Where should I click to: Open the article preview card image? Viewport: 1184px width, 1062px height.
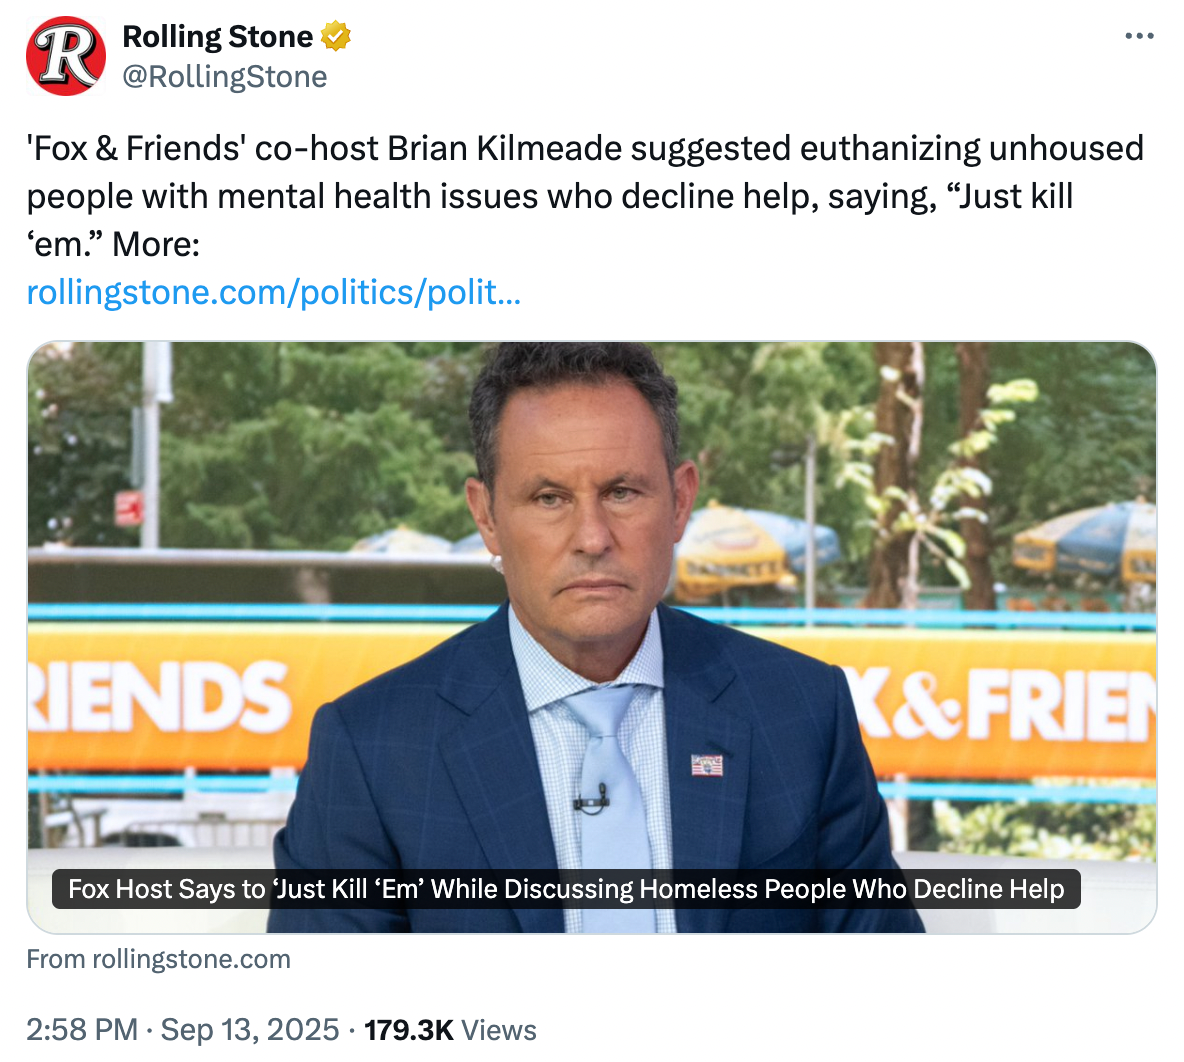pyautogui.click(x=592, y=638)
